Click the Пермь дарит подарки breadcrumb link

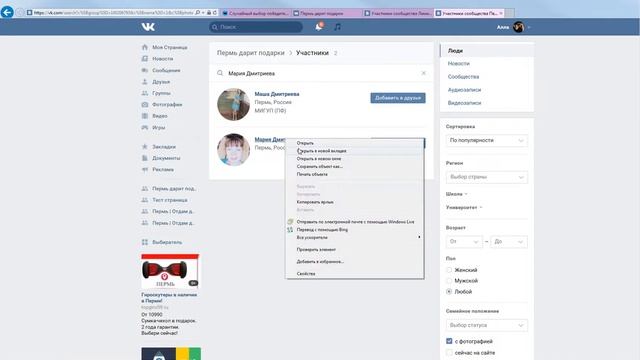tap(251, 53)
